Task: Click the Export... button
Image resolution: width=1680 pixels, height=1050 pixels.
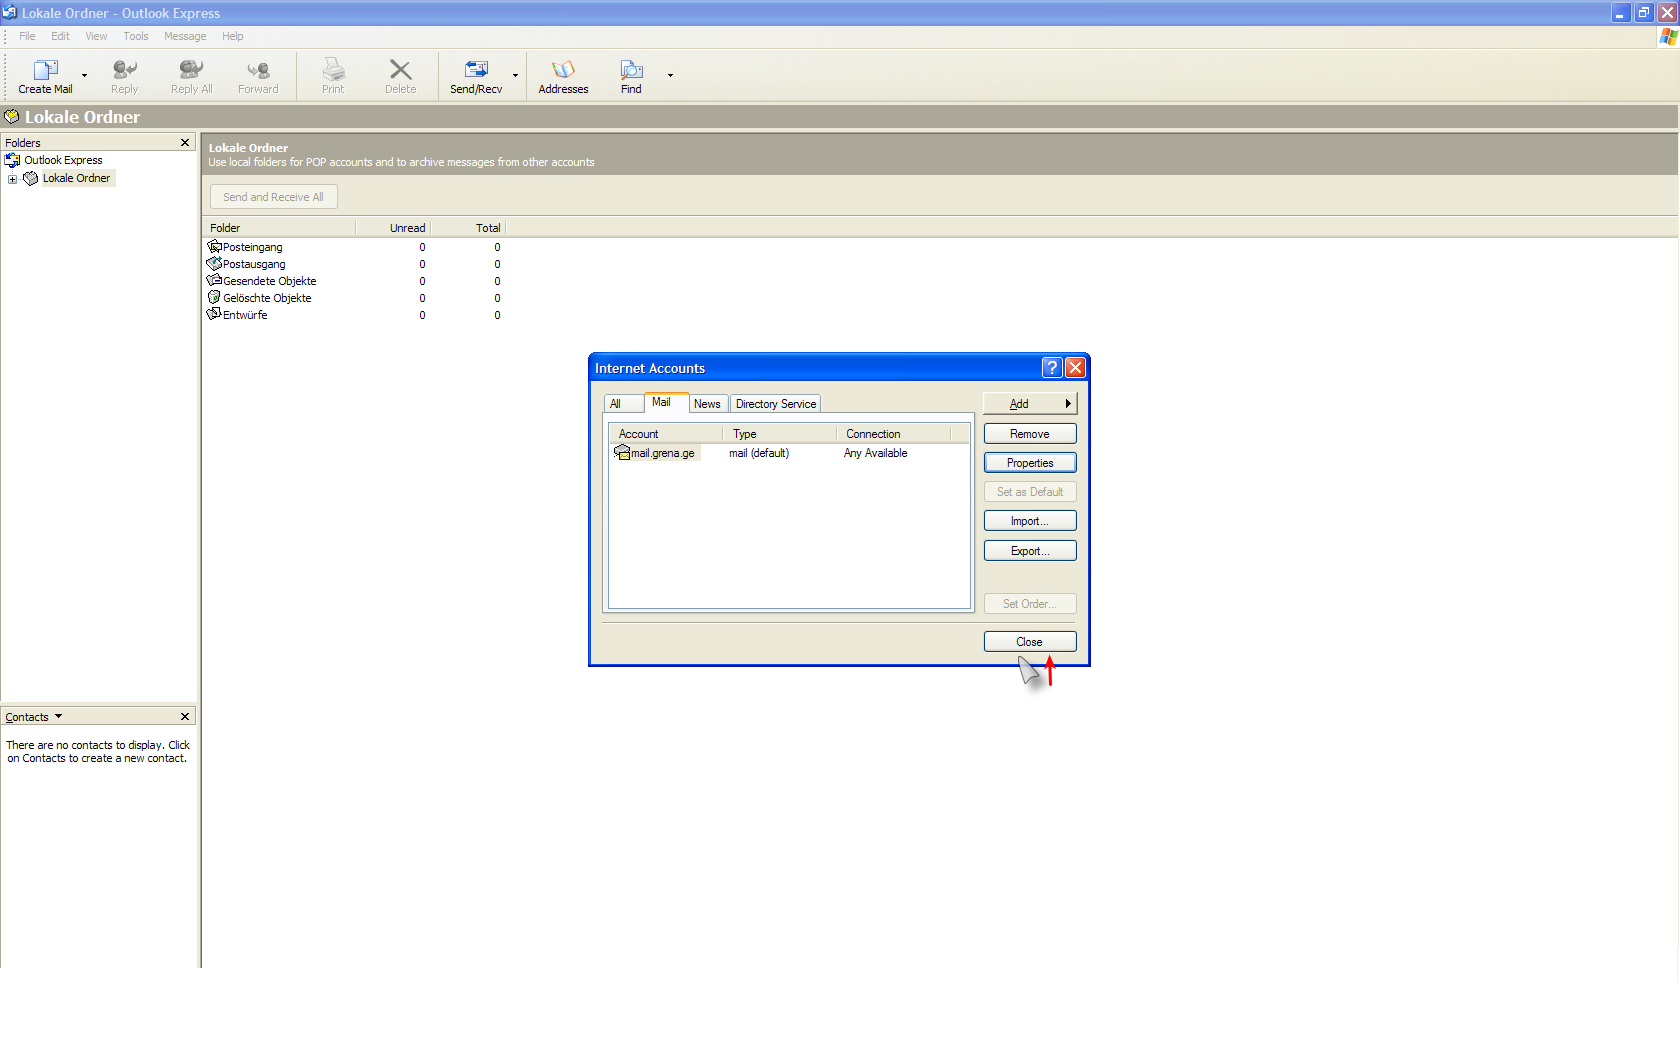Action: pos(1030,551)
